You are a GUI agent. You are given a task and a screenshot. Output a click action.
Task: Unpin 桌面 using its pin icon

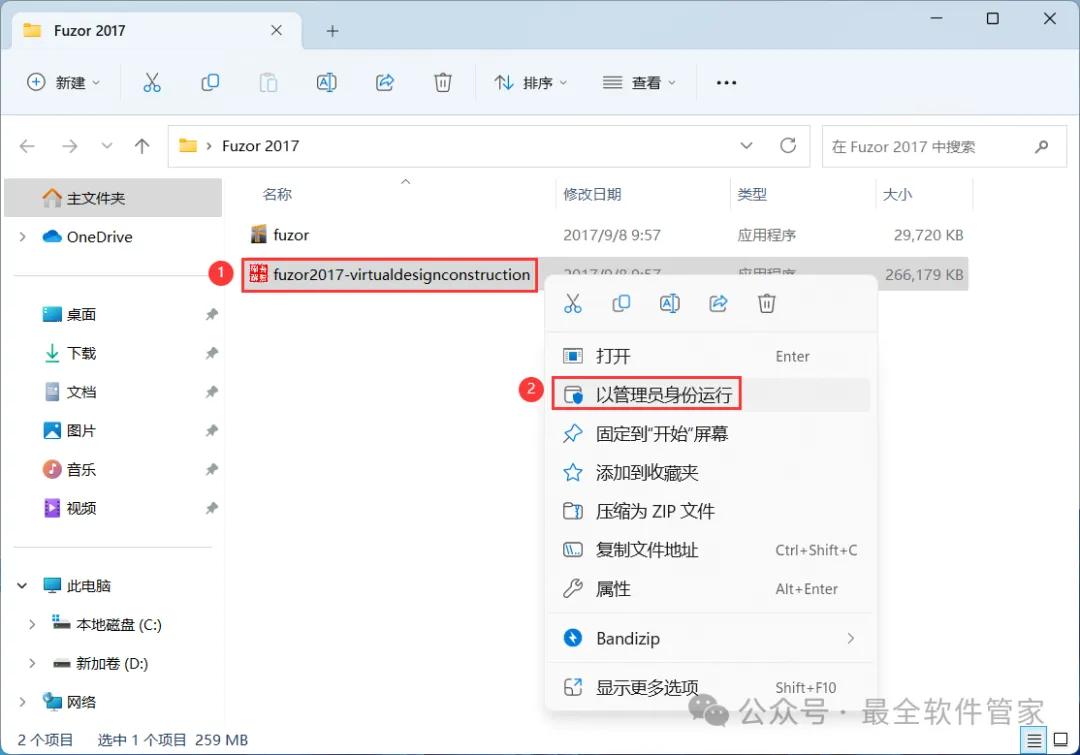211,315
